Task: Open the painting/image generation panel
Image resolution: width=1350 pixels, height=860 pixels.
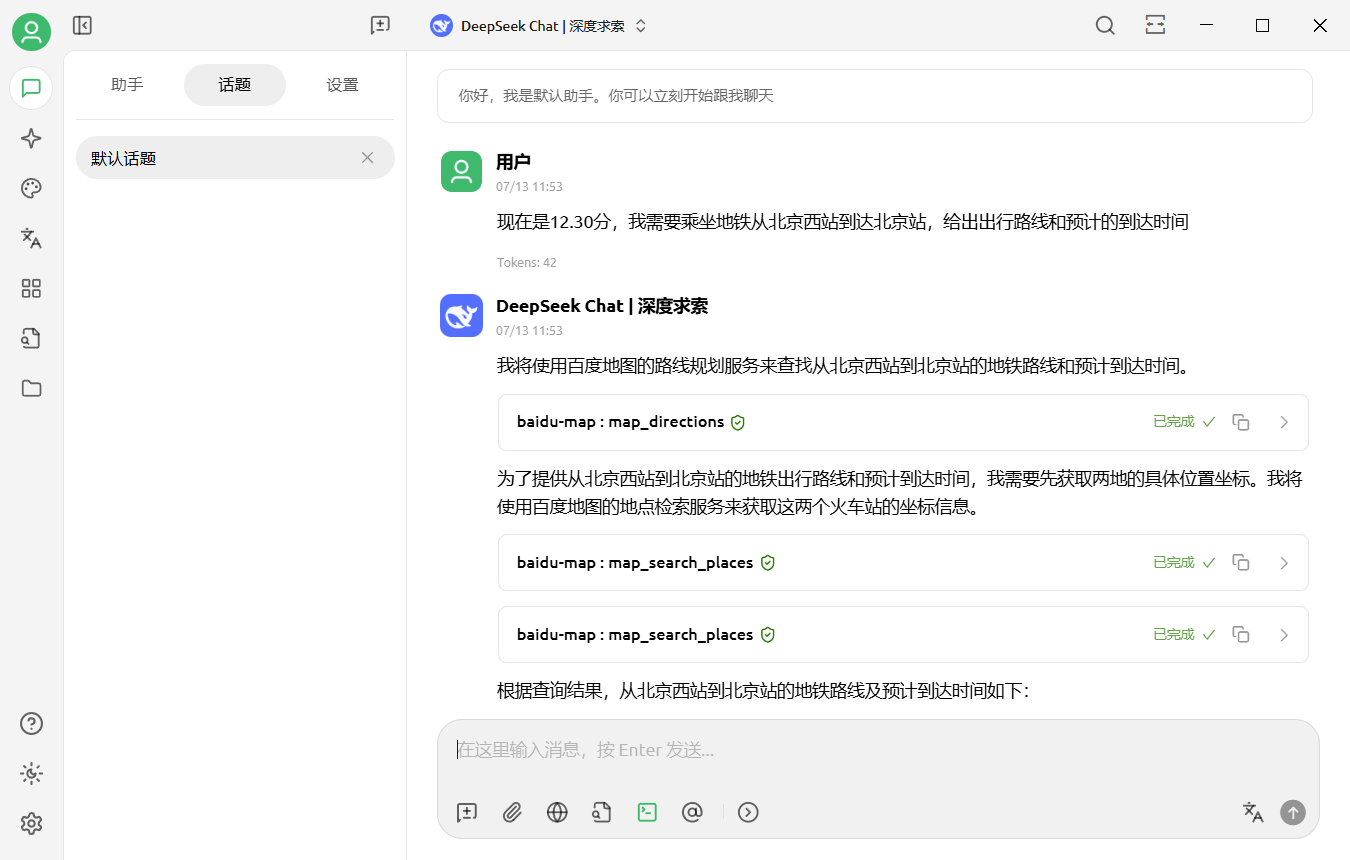Action: coord(31,188)
